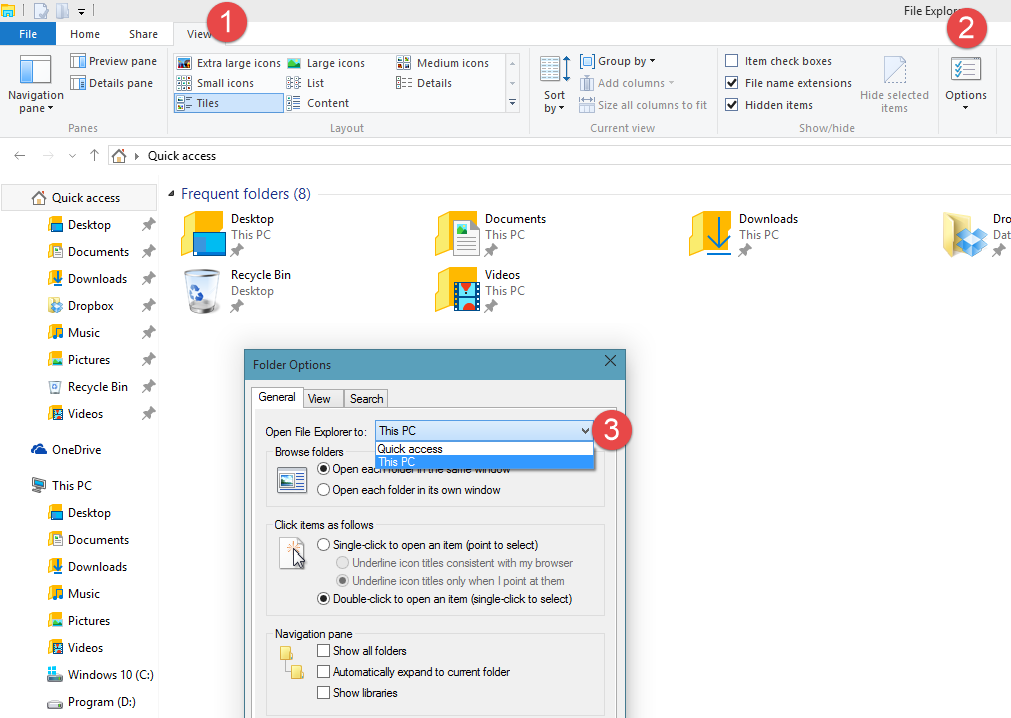
Task: Open the General tab in Folder Options
Action: (277, 397)
